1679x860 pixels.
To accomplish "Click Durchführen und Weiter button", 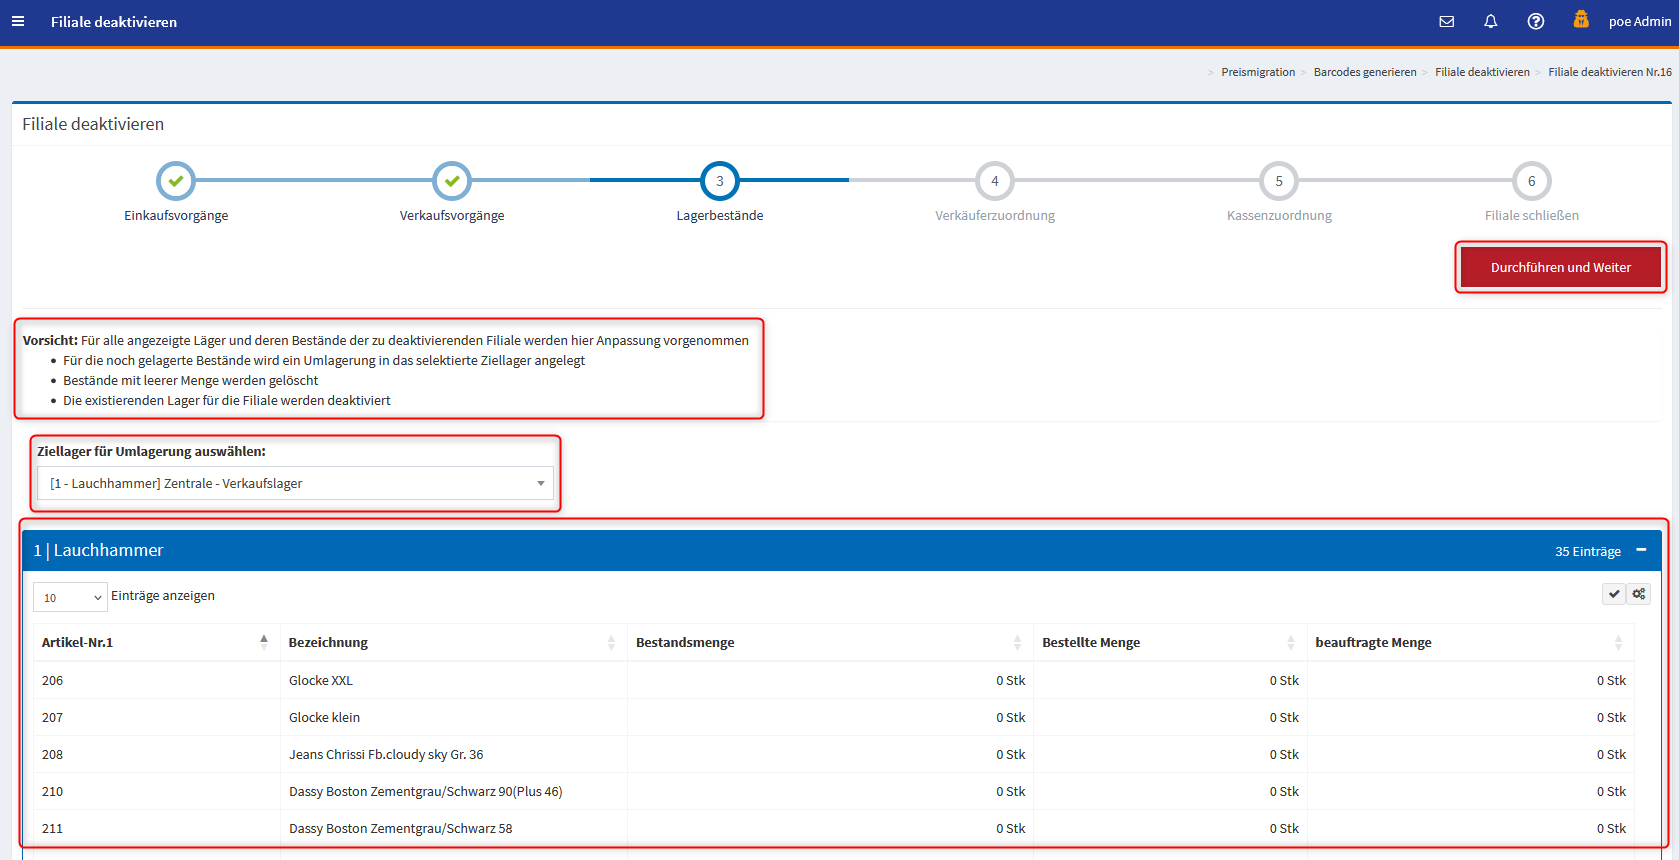I will pyautogui.click(x=1560, y=267).
